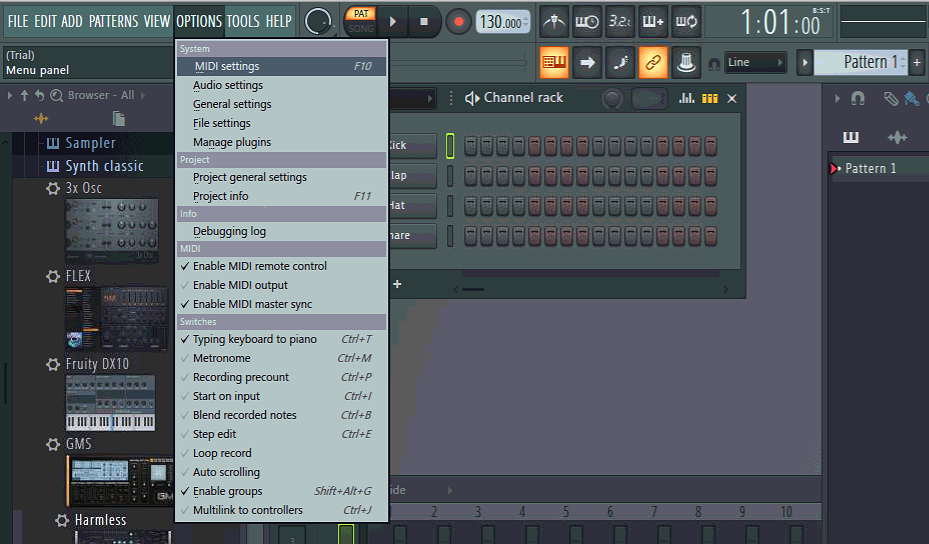Click the Stop button

(424, 22)
